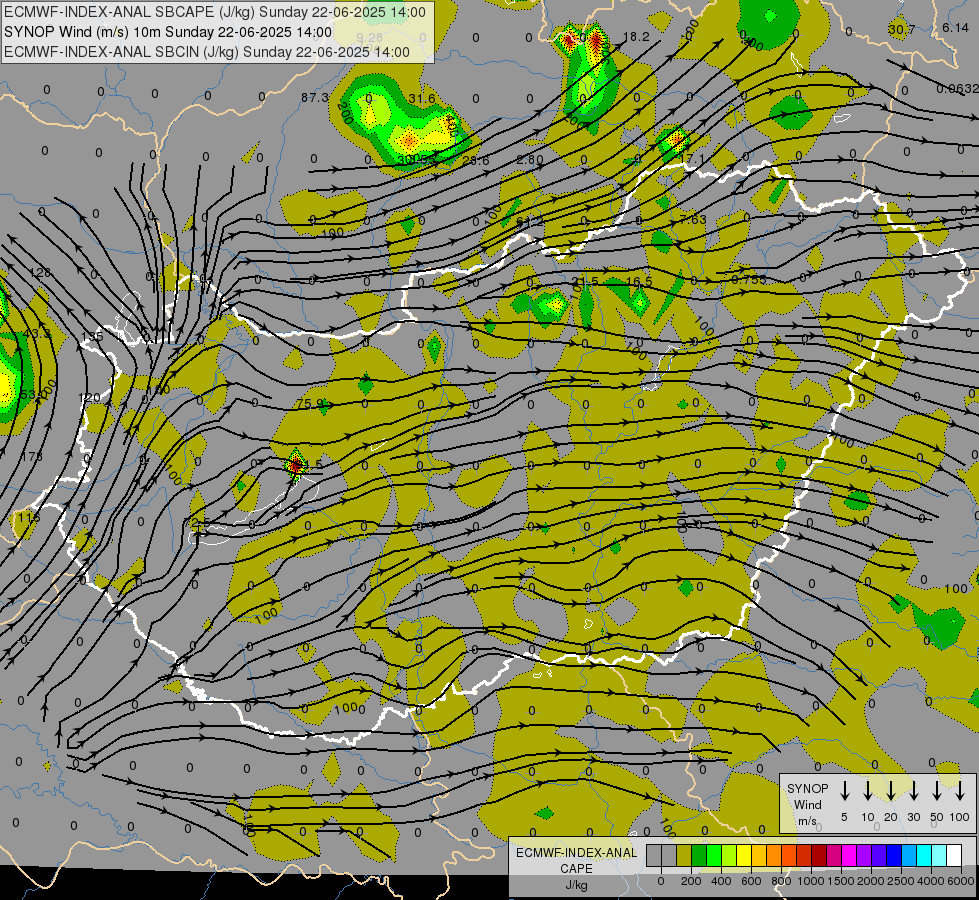The image size is (979, 900).
Task: Click the 7.63 value on the map
Action: pyautogui.click(x=693, y=219)
